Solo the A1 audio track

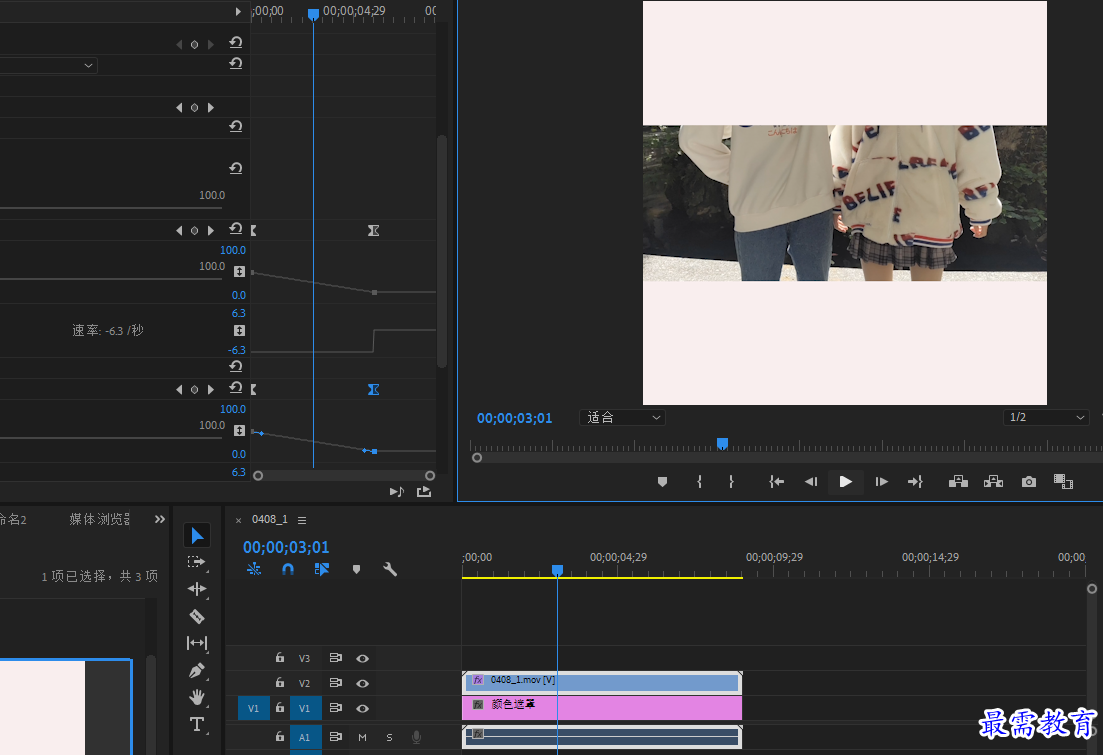tap(389, 737)
